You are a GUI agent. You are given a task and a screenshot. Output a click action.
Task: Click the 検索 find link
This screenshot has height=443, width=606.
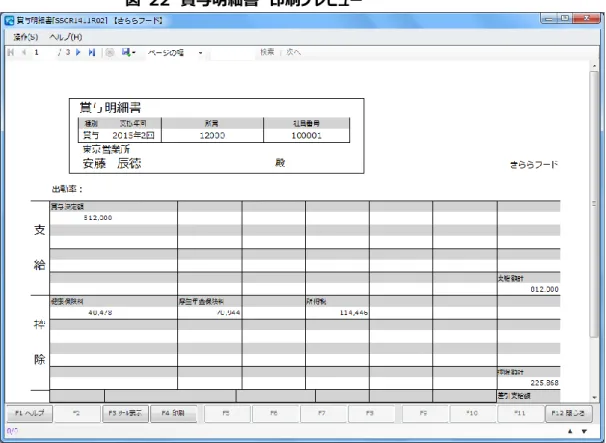tap(267, 52)
